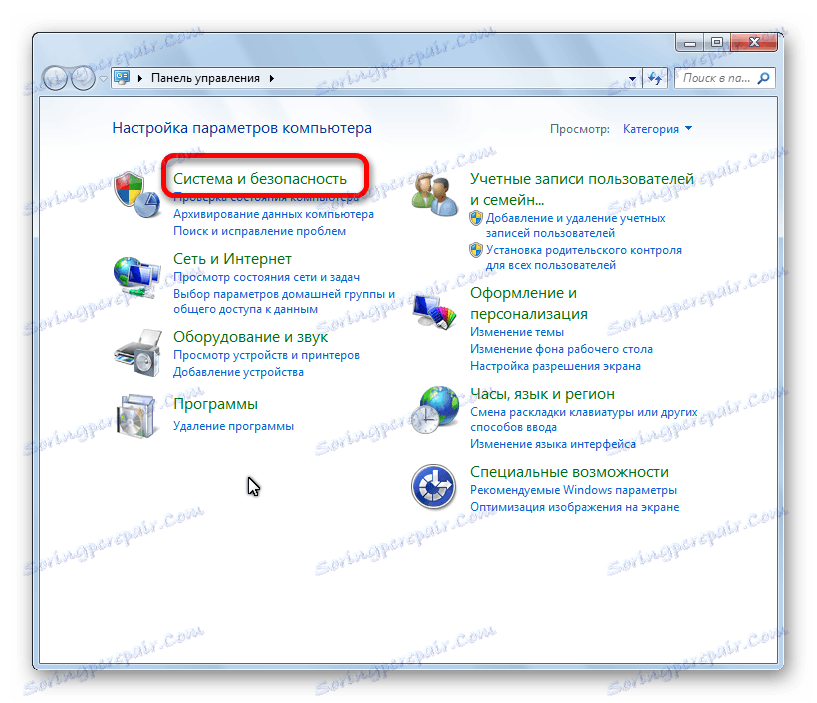Expand arrow before Панель управления breadcrumb
Viewport: 817px width, 703px height.
point(140,78)
